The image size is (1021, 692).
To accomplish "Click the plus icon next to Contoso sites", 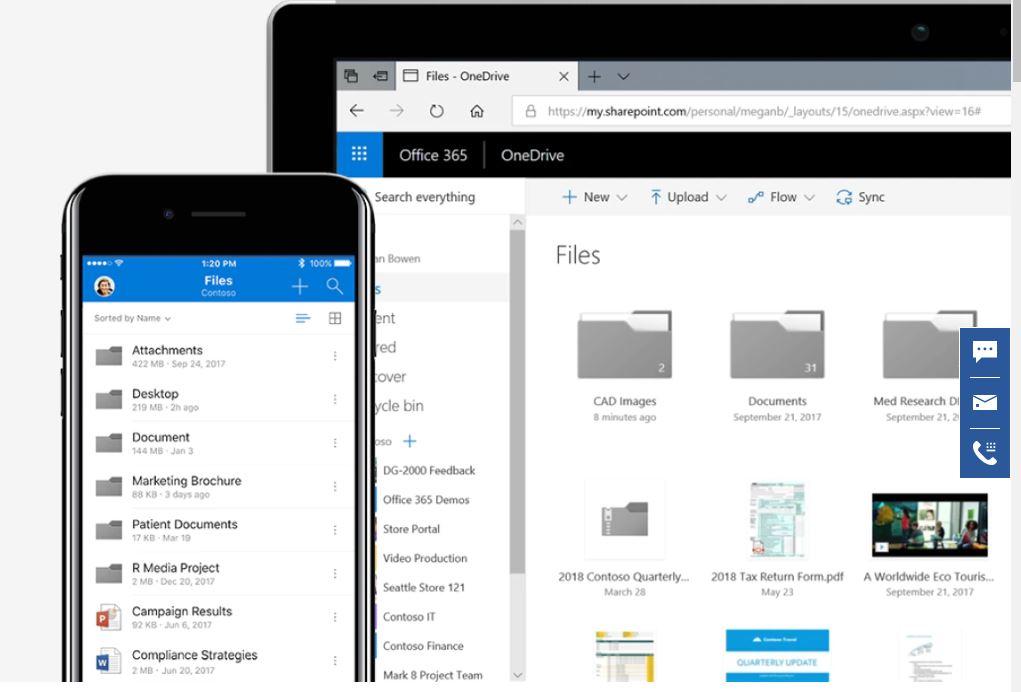I will tap(410, 441).
